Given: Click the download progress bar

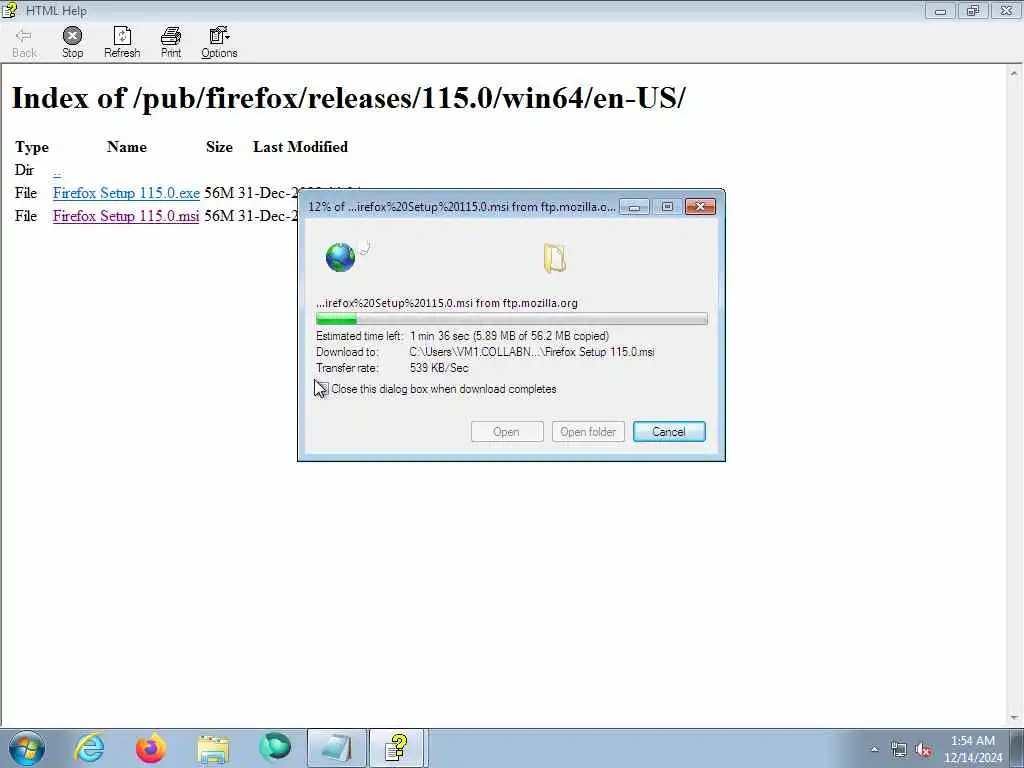Looking at the screenshot, I should point(511,319).
